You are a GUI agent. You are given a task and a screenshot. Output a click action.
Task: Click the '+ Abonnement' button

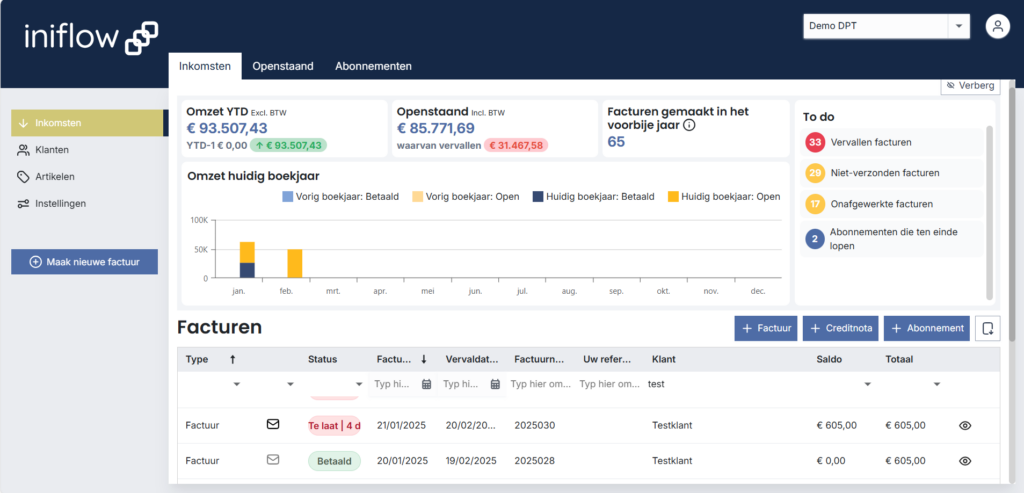927,328
